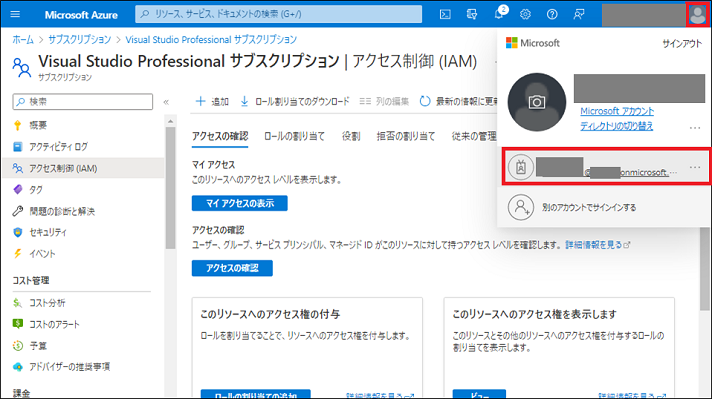Open the portal settings gear icon
This screenshot has height=399, width=712.
point(525,14)
